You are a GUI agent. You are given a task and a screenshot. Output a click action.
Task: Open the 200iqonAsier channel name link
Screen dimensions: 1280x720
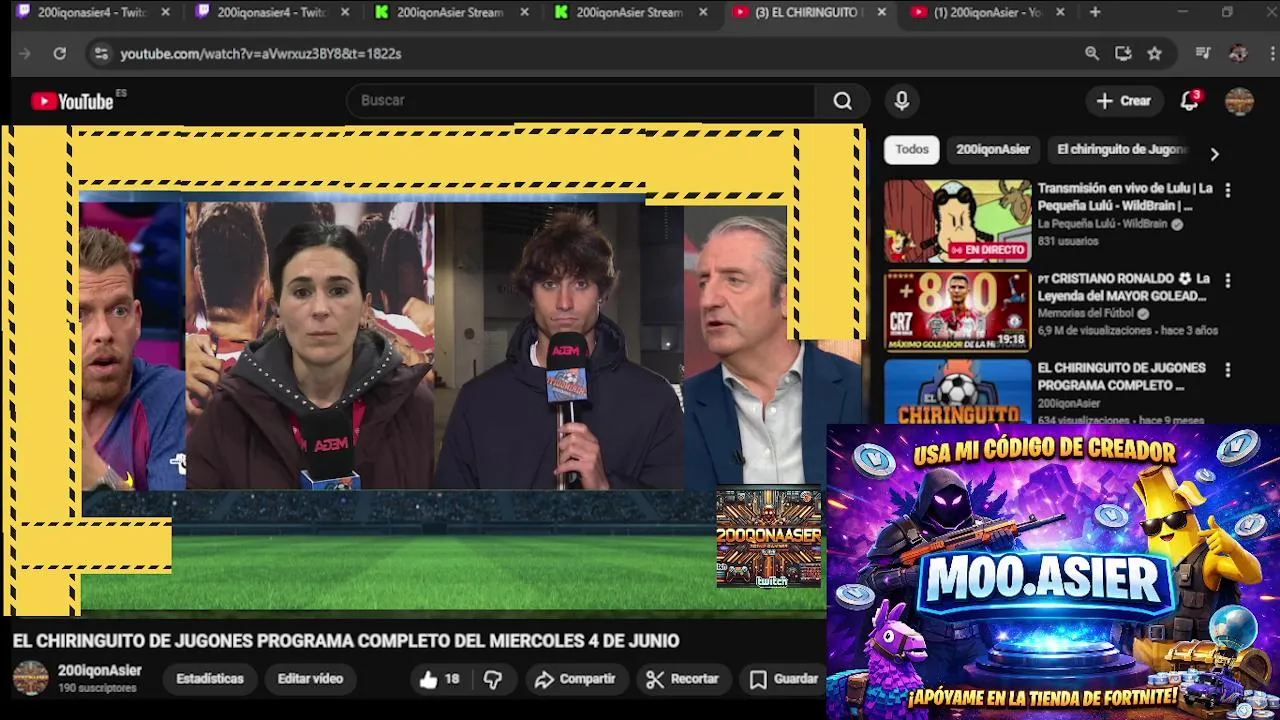pyautogui.click(x=100, y=671)
